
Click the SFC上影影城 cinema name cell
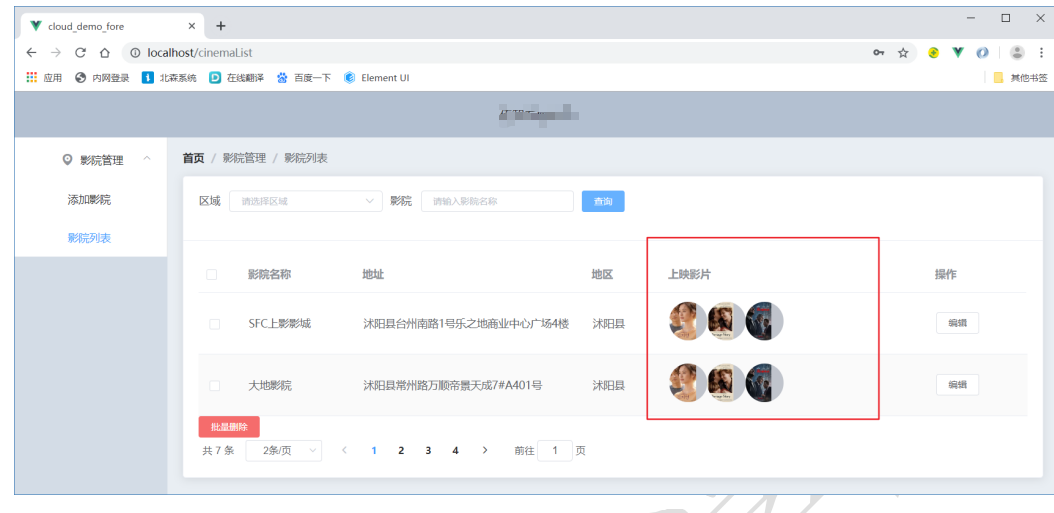[x=280, y=324]
